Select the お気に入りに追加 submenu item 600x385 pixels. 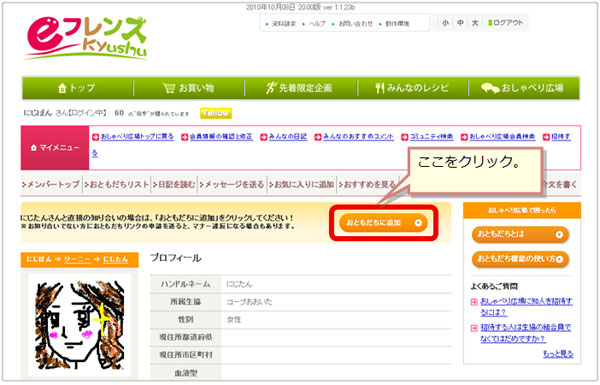tap(302, 184)
